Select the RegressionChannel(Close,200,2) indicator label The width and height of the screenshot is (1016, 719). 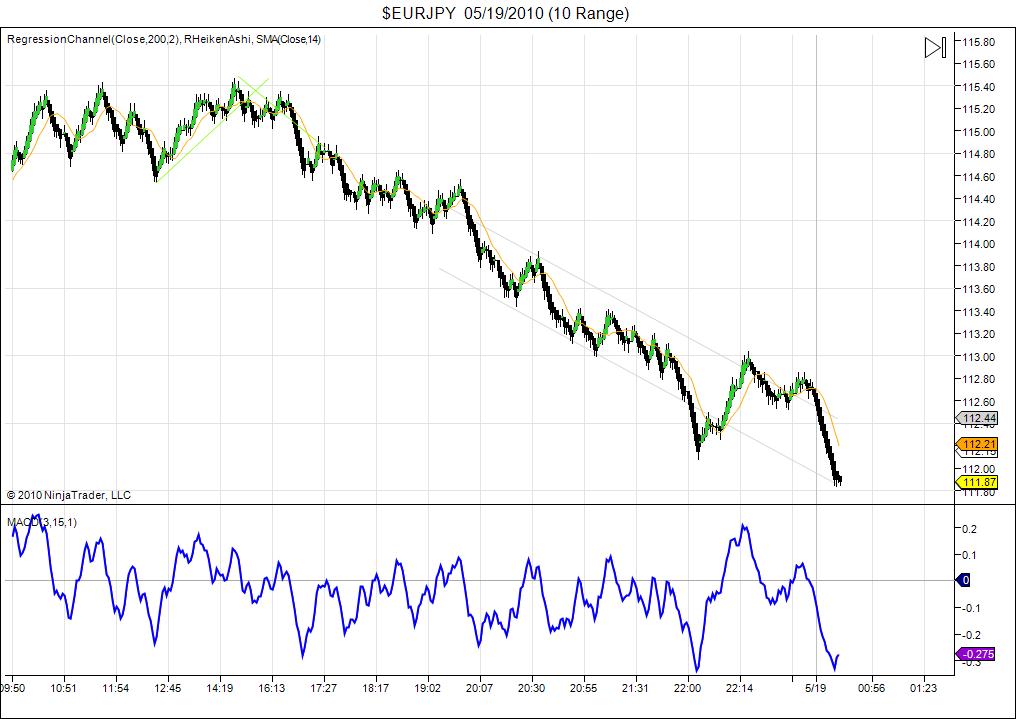click(90, 42)
